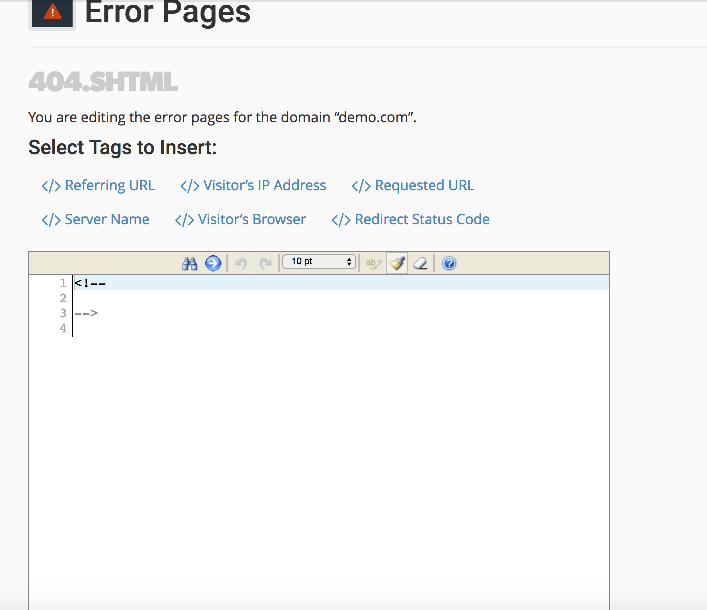The width and height of the screenshot is (707, 610).
Task: Insert the Requested URL tag
Action: (x=413, y=185)
